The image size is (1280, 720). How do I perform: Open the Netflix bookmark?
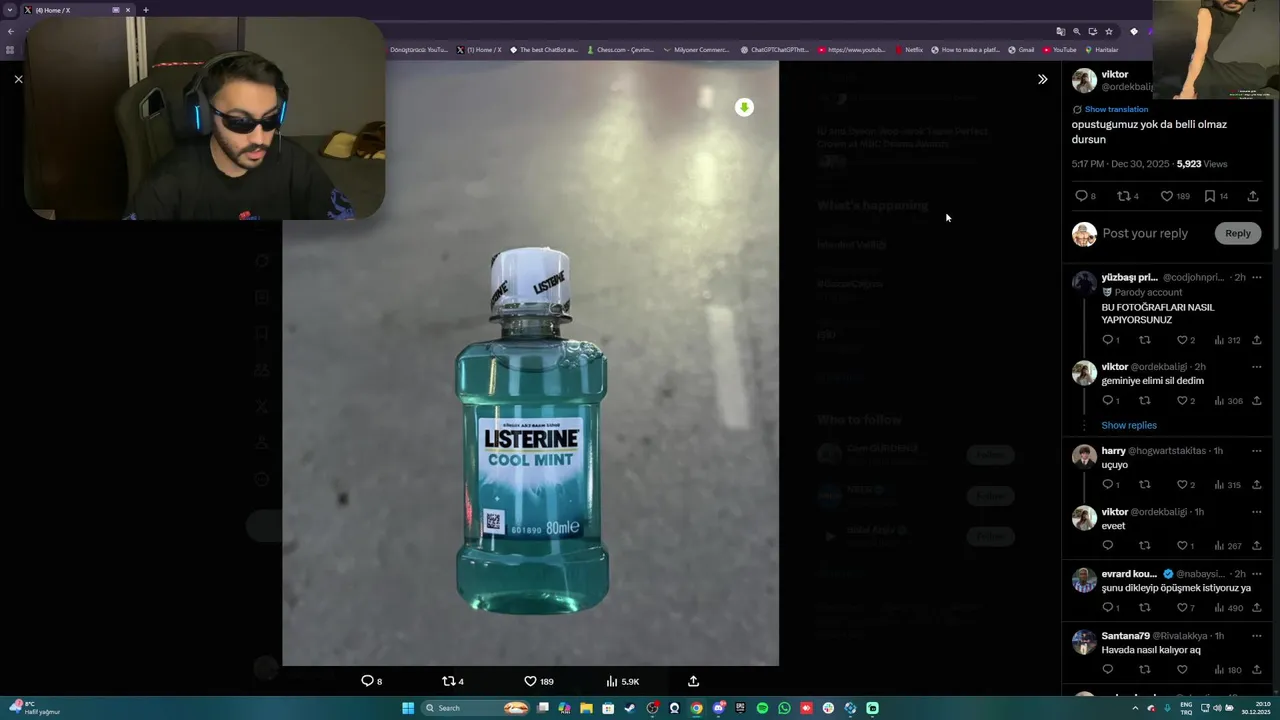tap(909, 49)
